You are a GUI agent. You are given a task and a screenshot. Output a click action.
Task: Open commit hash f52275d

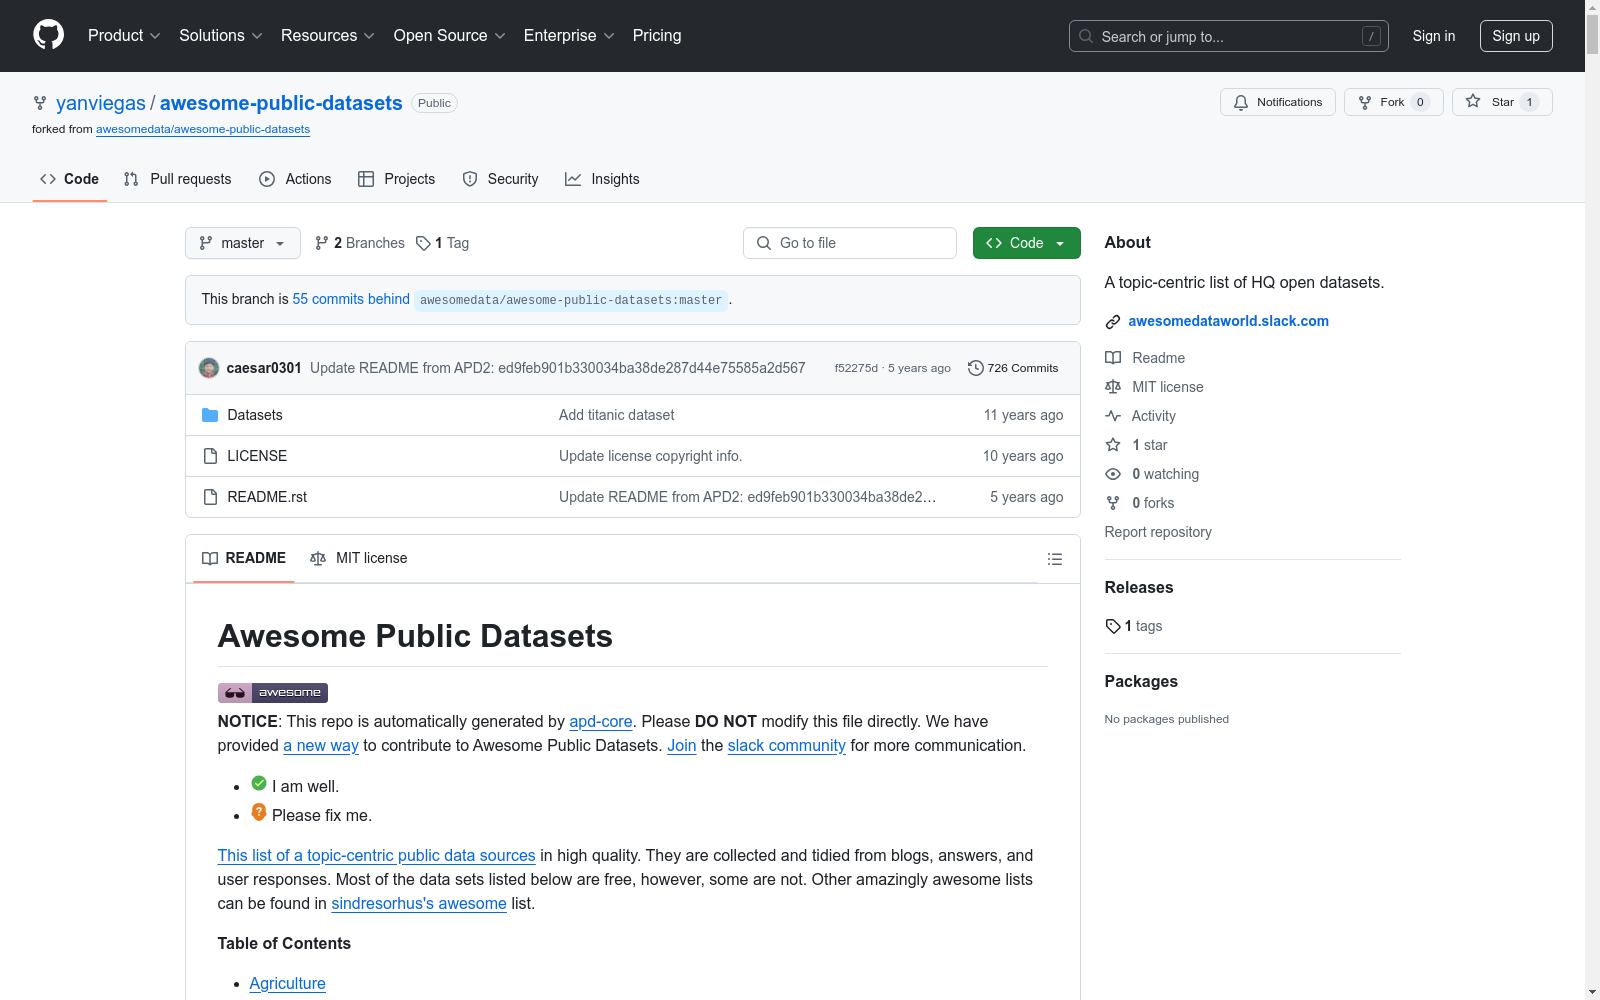click(x=856, y=368)
